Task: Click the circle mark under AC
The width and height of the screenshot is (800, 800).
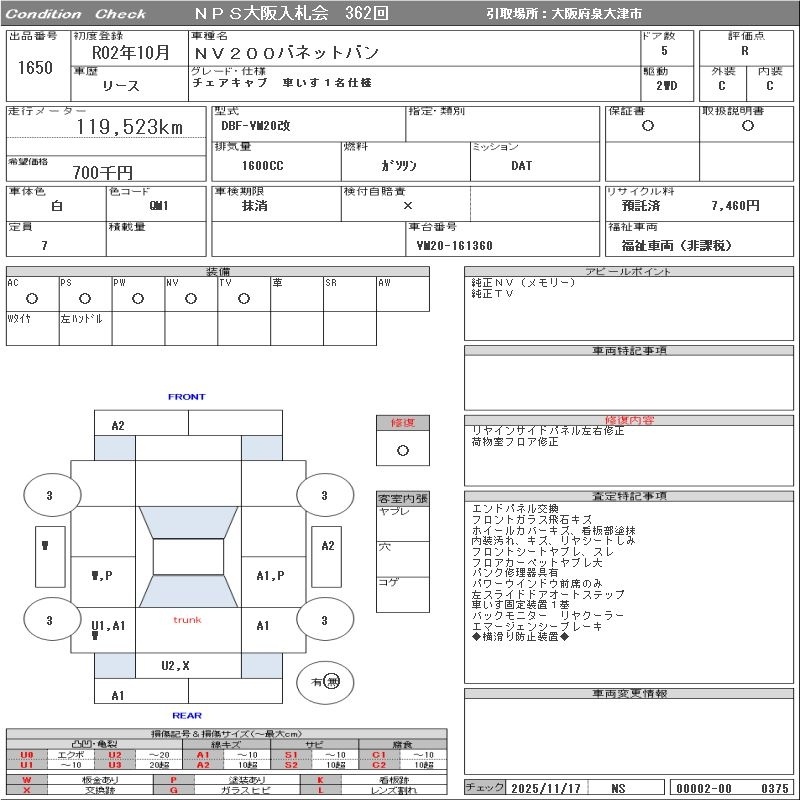Action: pos(32,298)
